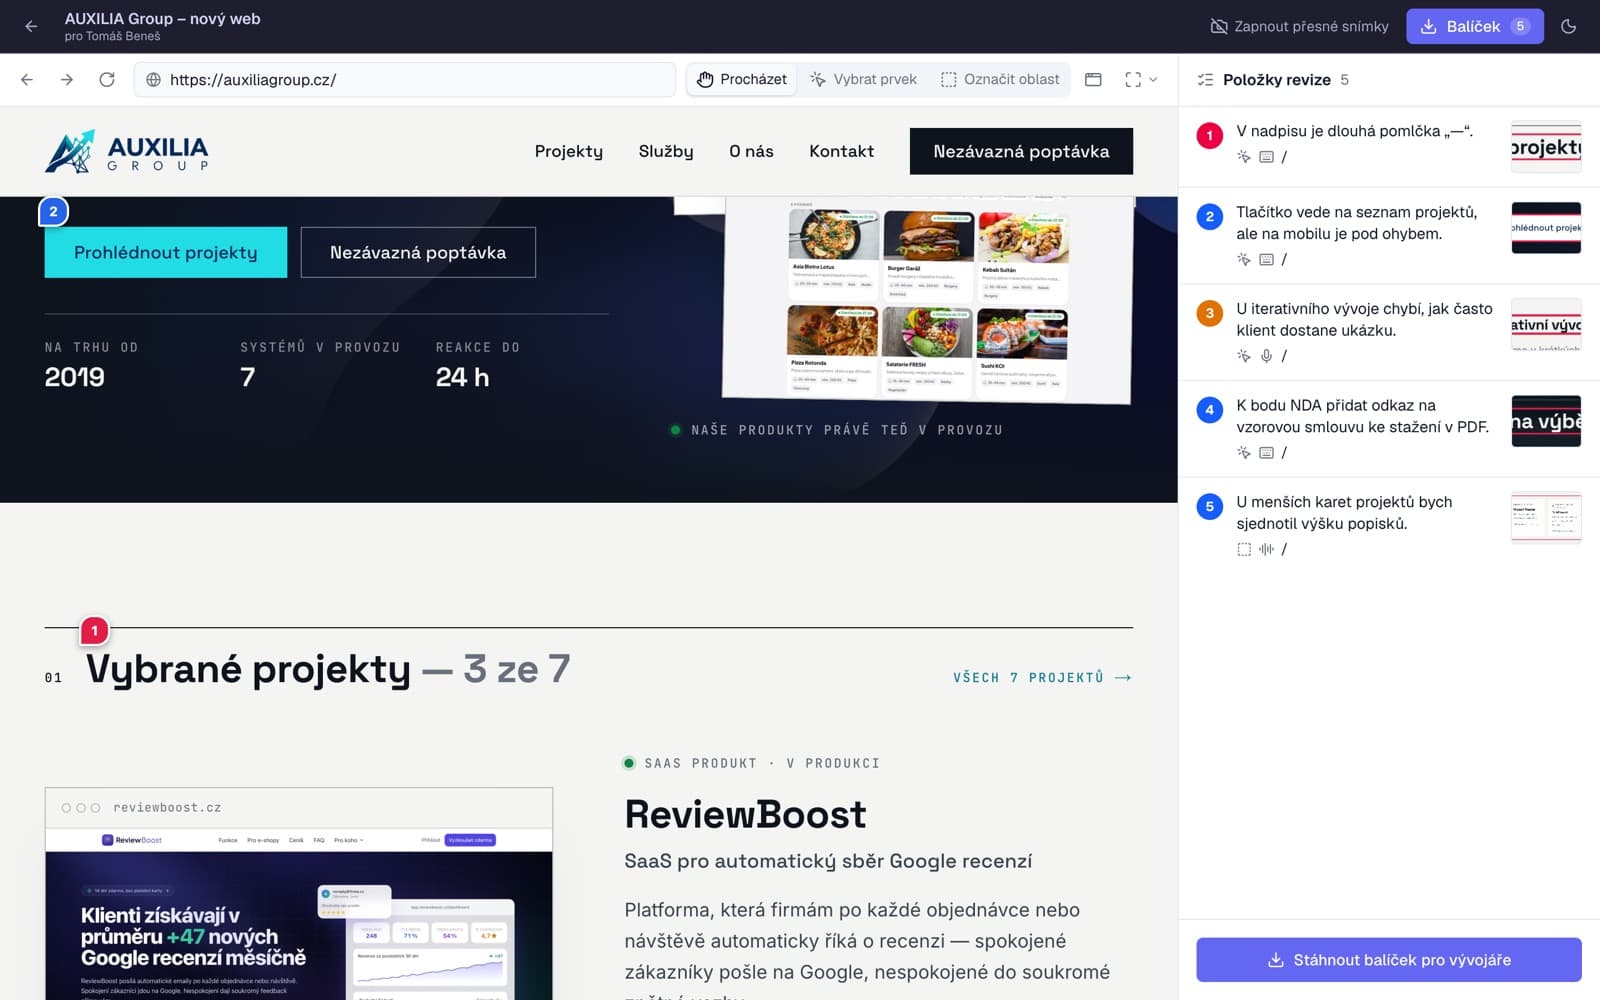Click the AUXILIA Group logo
This screenshot has width=1600, height=1000.
(x=127, y=152)
